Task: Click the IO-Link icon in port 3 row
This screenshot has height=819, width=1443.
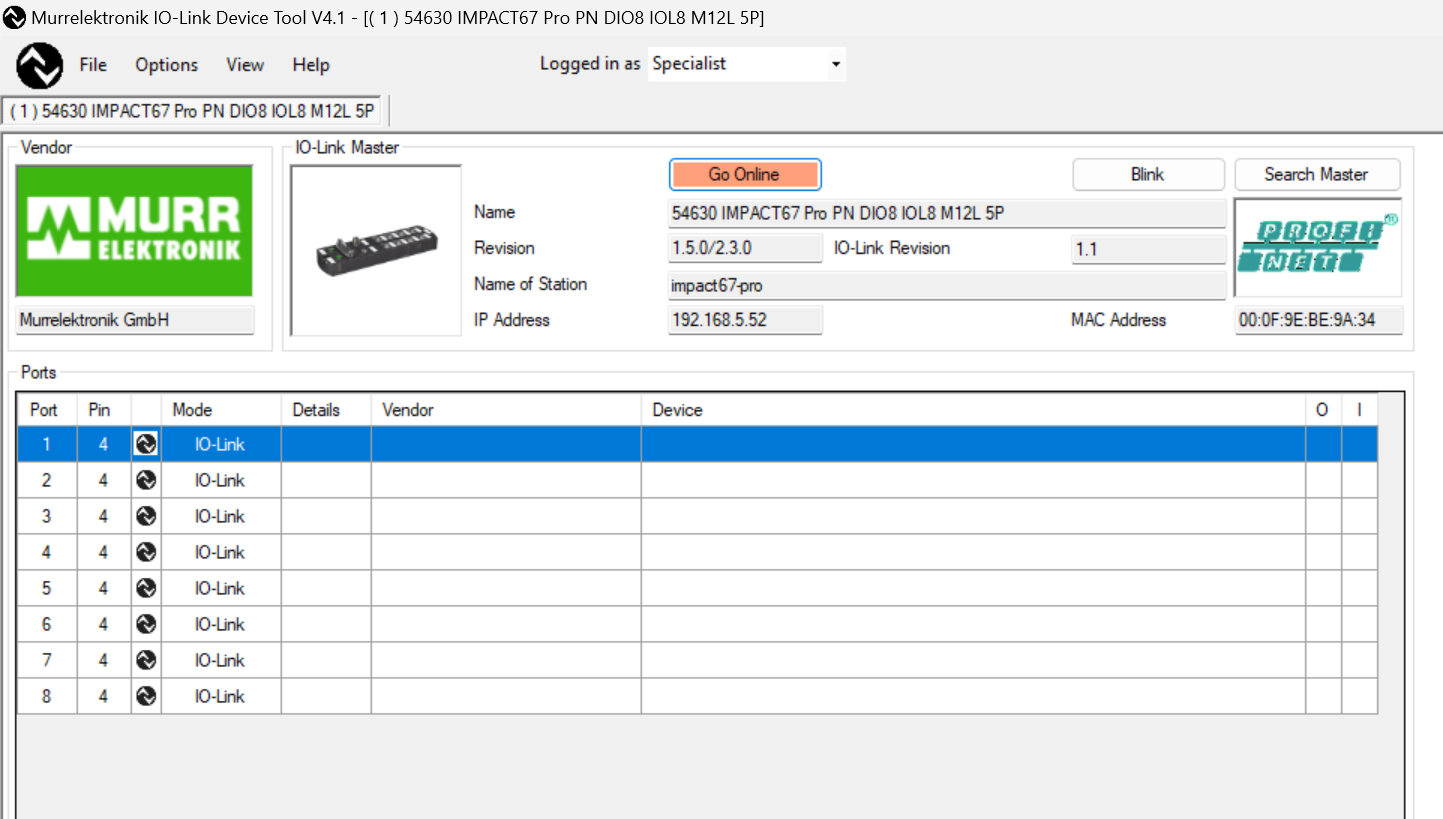Action: 146,516
